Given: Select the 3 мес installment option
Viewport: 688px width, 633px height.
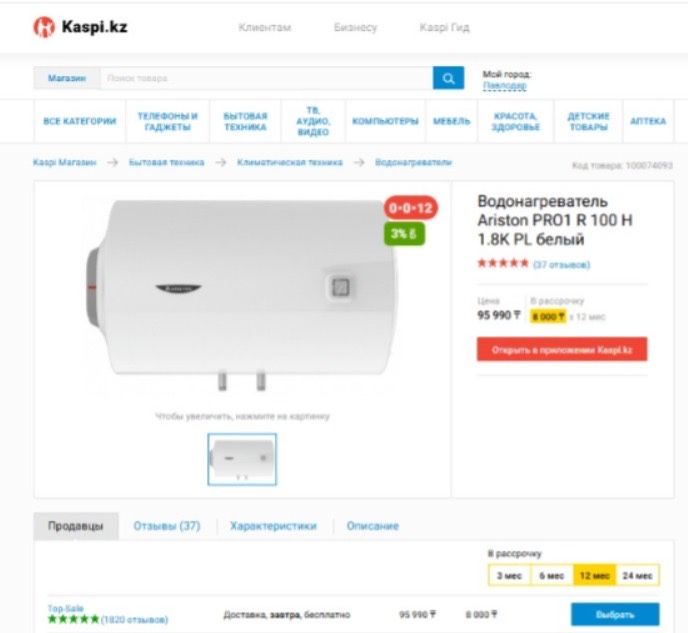Looking at the screenshot, I should (x=509, y=576).
